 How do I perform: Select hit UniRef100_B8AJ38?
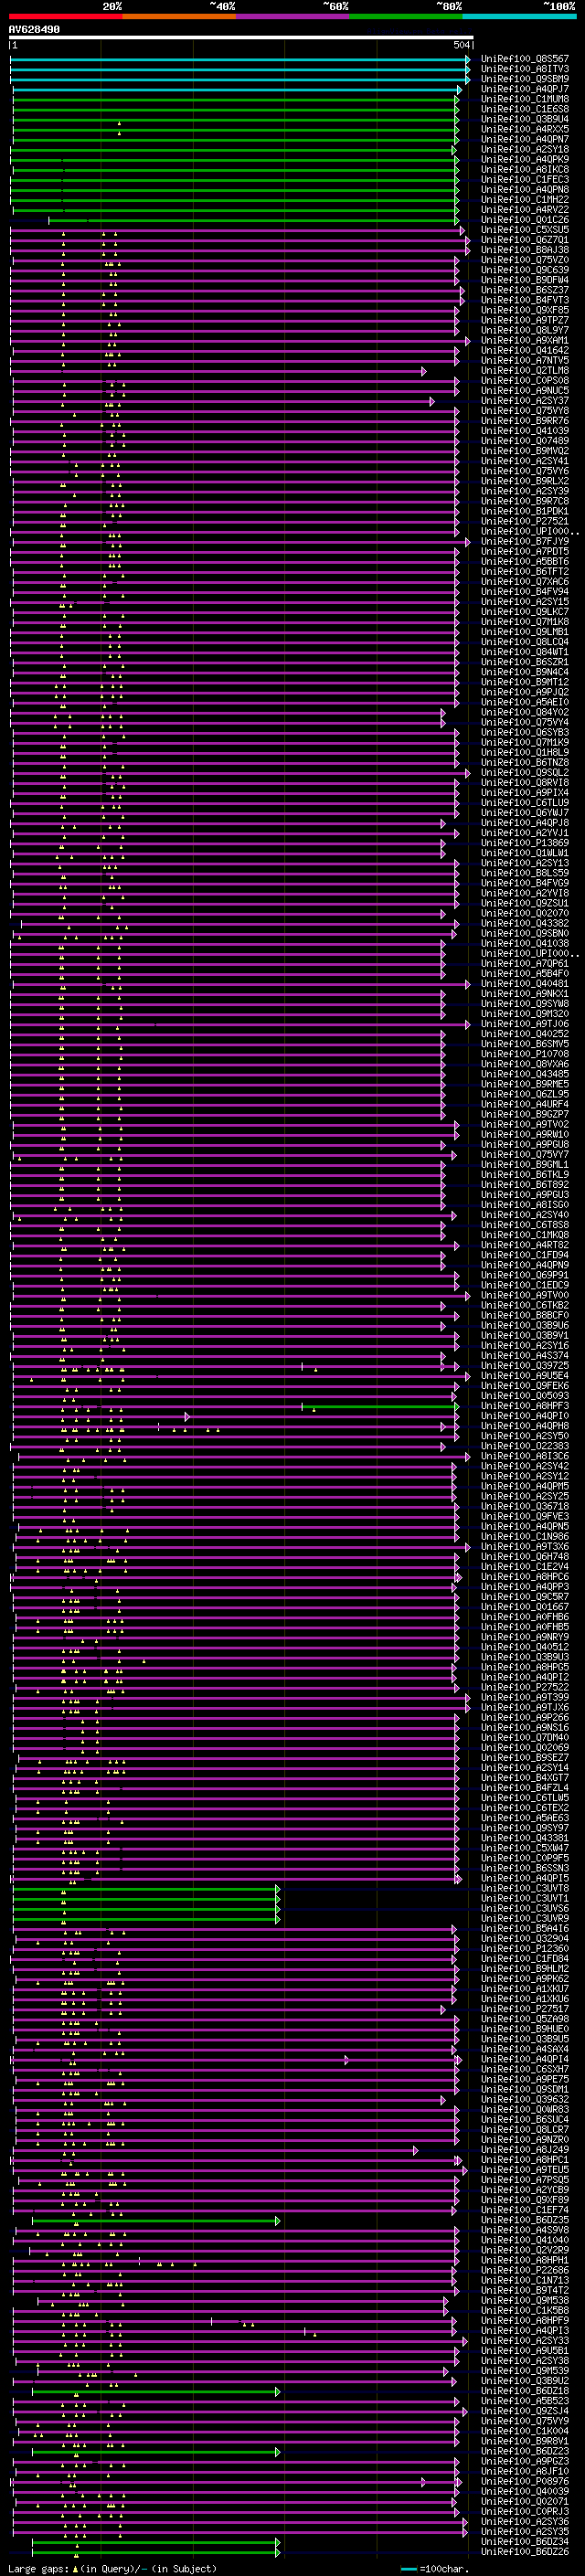pyautogui.click(x=525, y=250)
